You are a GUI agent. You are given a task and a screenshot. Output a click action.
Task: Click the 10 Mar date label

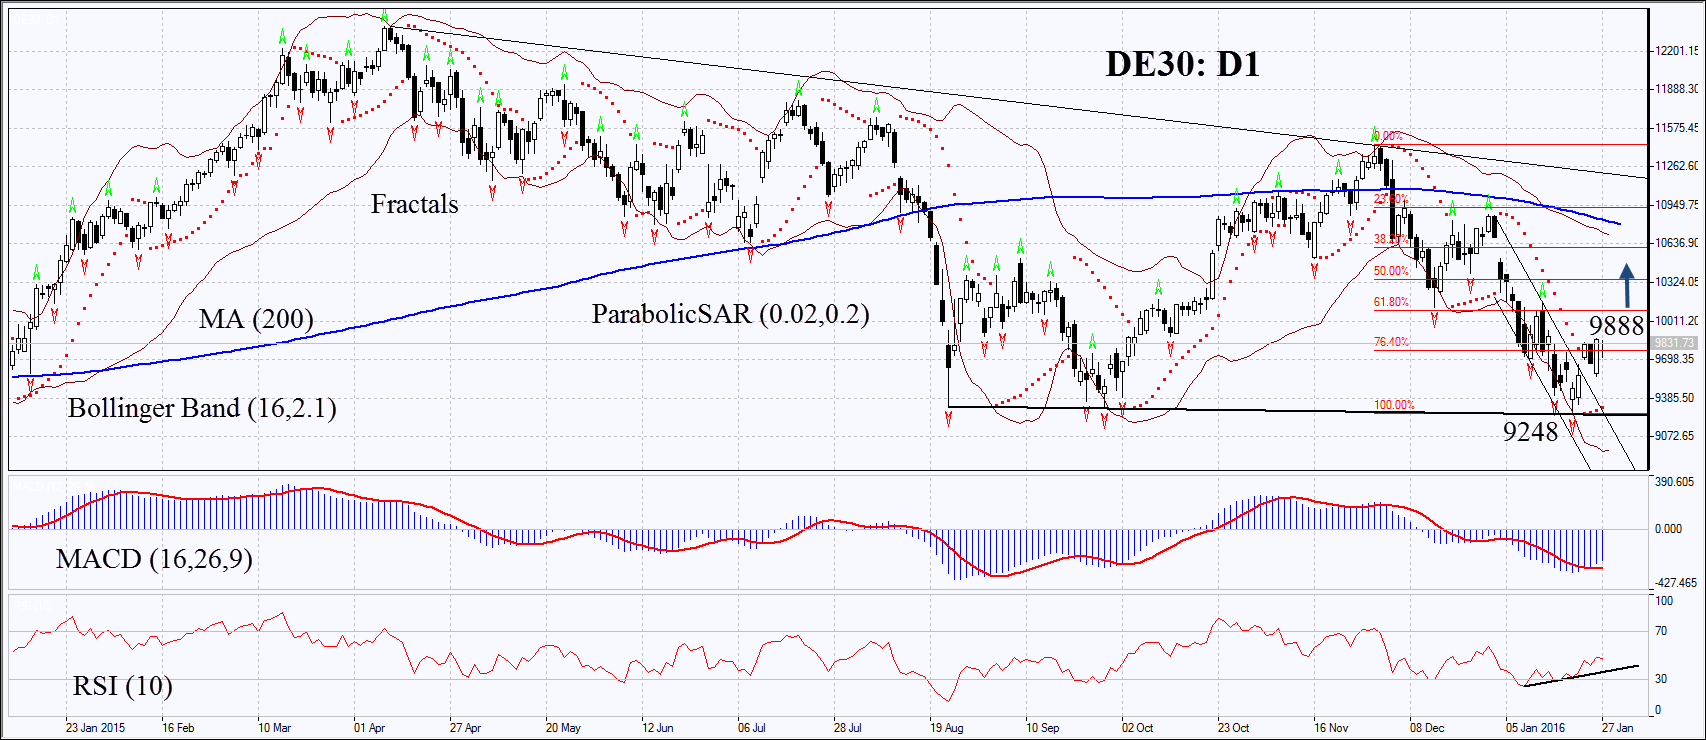point(275,727)
